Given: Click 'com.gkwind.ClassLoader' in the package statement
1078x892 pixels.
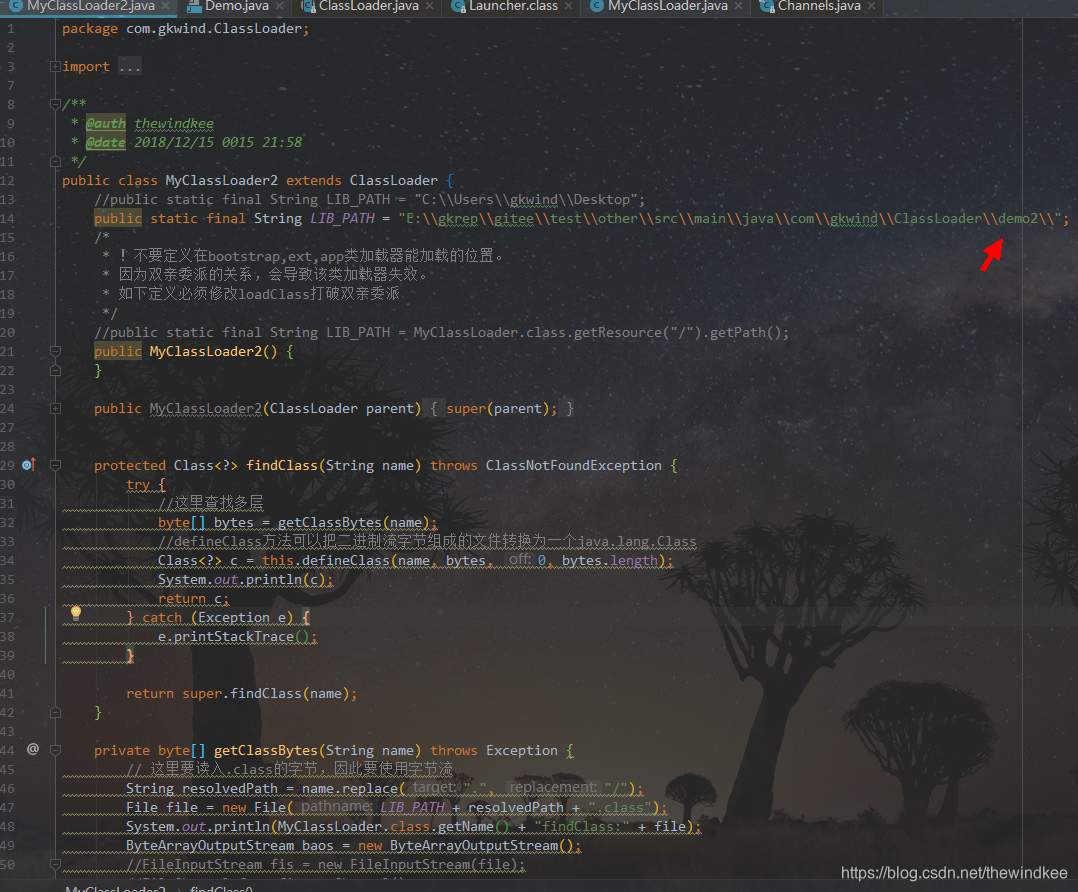Looking at the screenshot, I should click(x=214, y=29).
